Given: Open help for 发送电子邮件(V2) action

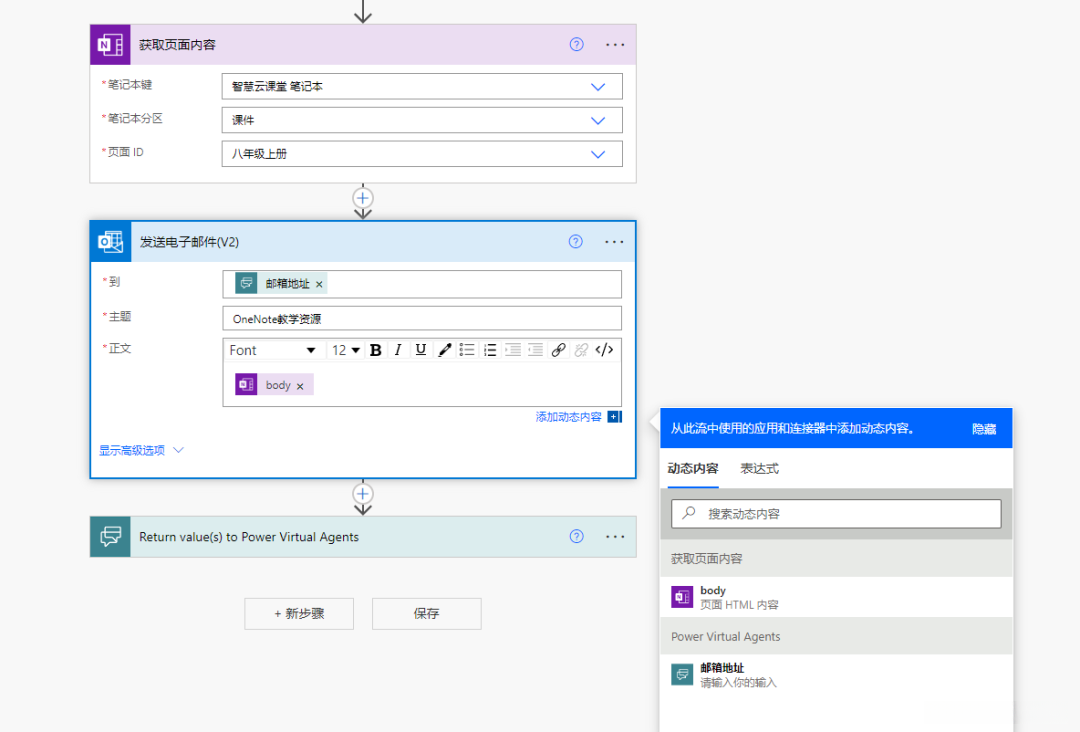Looking at the screenshot, I should (576, 242).
